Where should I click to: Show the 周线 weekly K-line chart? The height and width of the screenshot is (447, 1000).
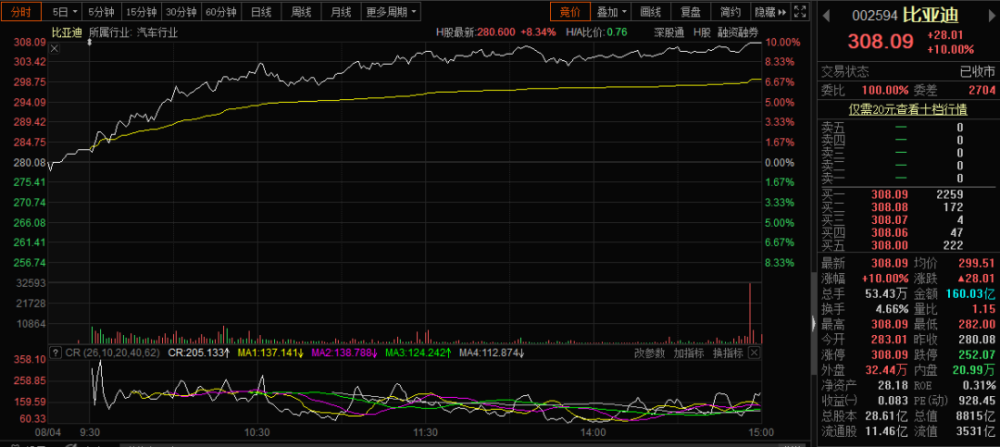coord(301,11)
